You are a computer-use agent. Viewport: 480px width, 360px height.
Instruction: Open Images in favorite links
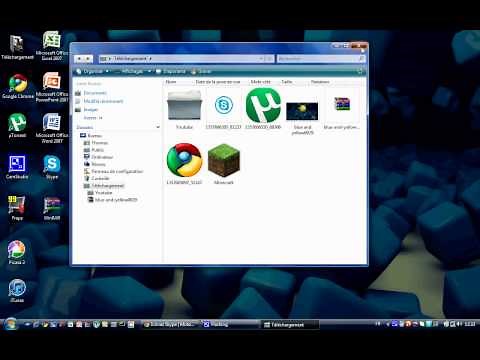[87, 110]
